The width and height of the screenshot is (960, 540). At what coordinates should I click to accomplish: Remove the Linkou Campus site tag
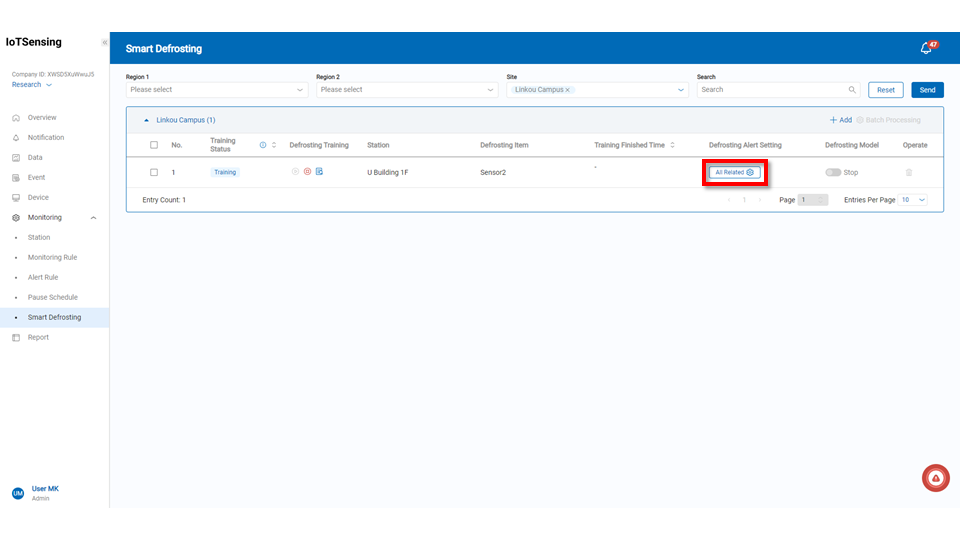568,90
